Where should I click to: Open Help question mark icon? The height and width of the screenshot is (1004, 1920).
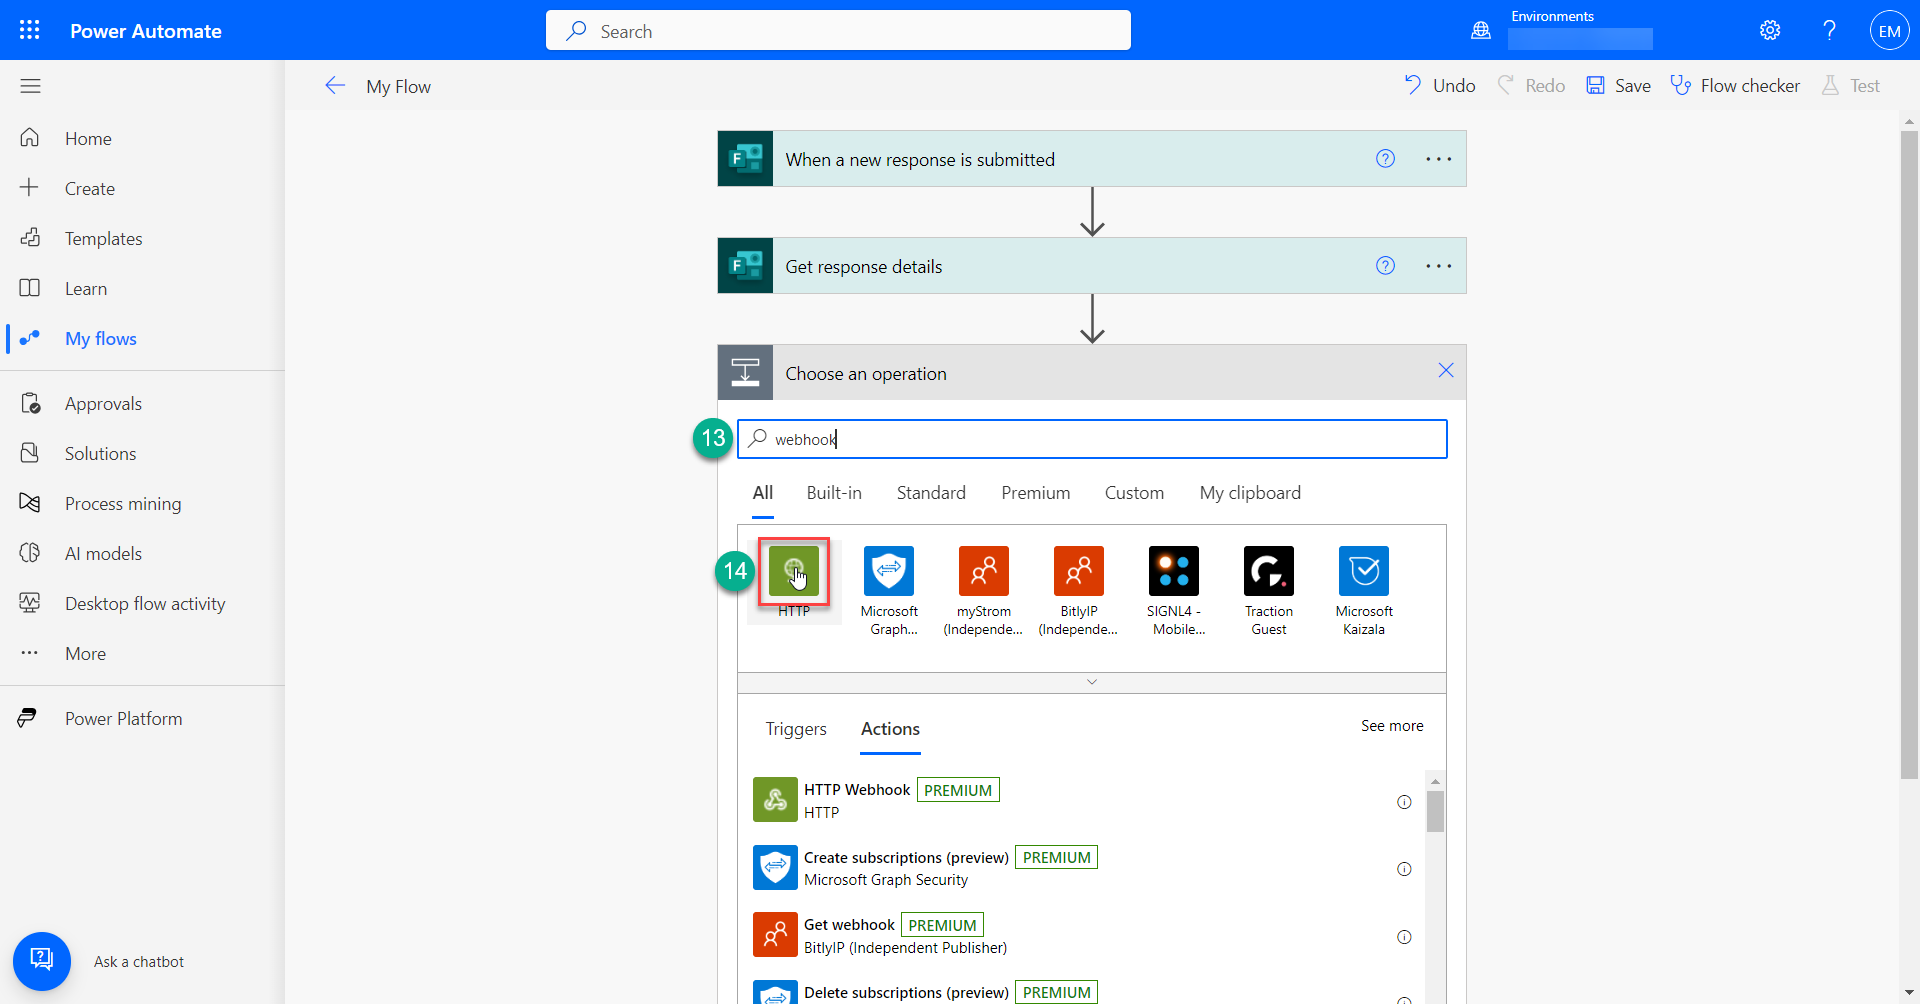1829,30
